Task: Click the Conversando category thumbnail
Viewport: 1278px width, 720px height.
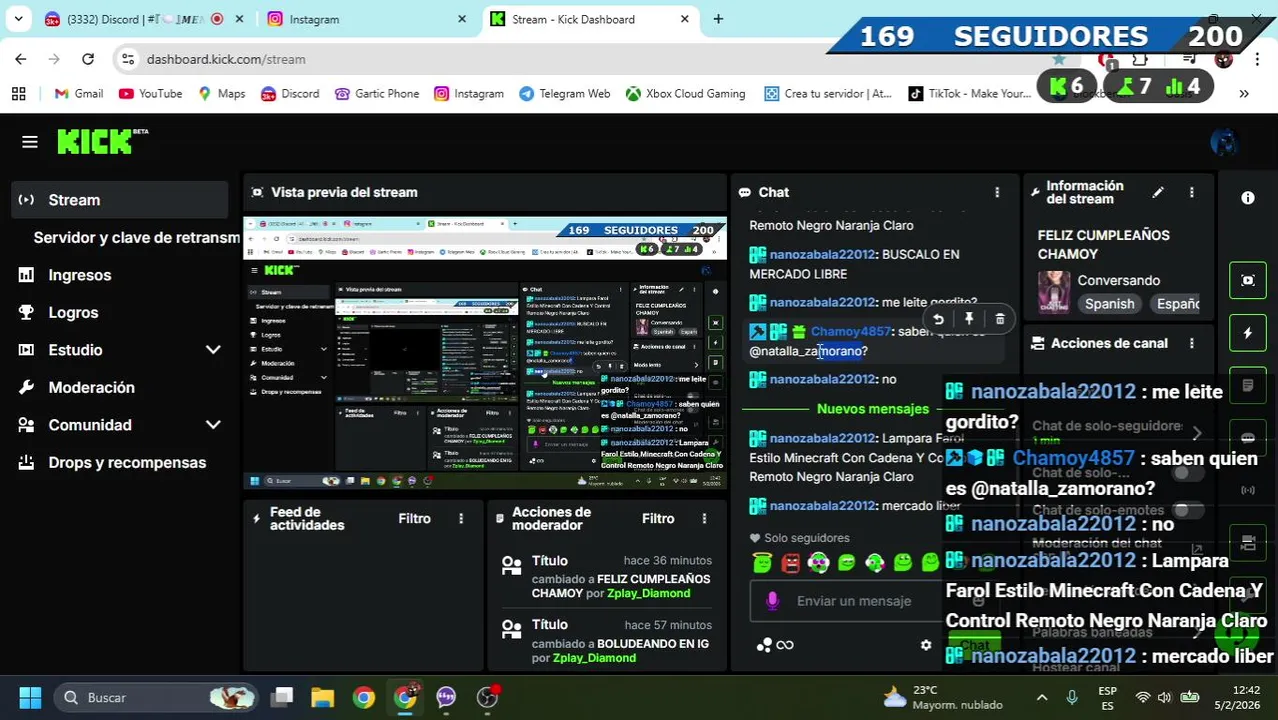Action: (x=1053, y=292)
